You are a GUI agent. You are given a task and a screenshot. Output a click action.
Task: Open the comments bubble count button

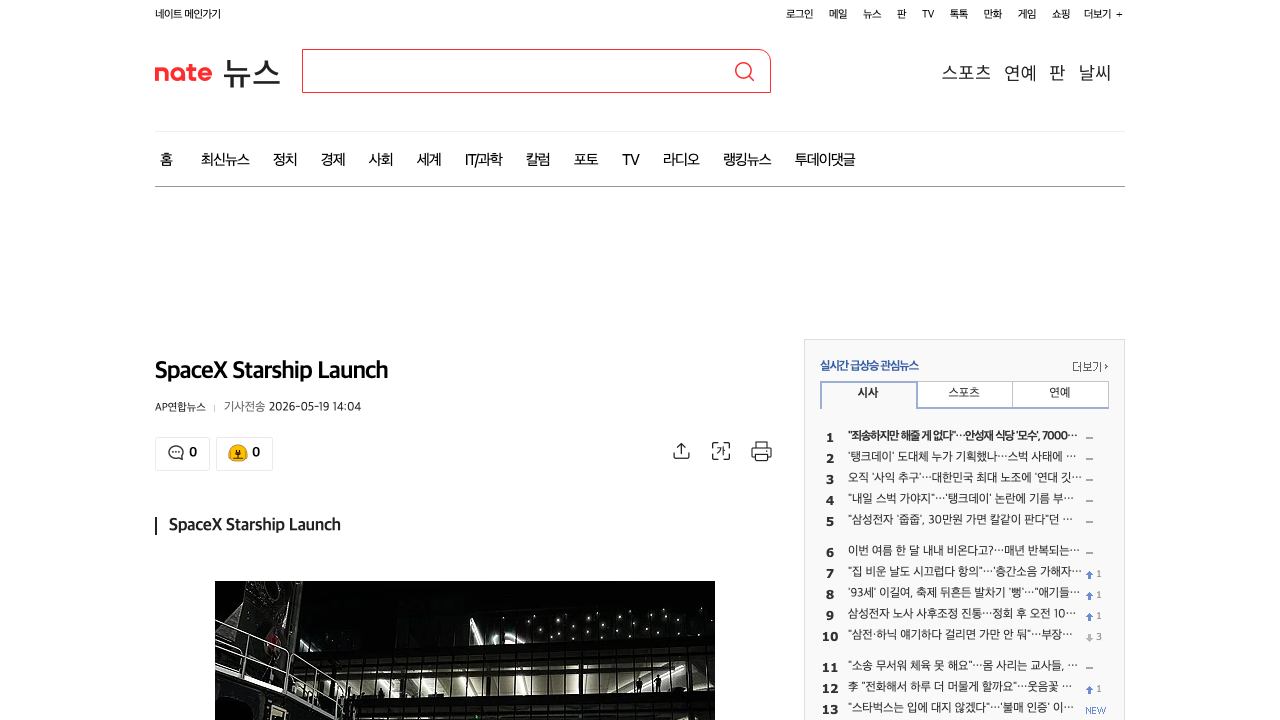click(x=182, y=453)
